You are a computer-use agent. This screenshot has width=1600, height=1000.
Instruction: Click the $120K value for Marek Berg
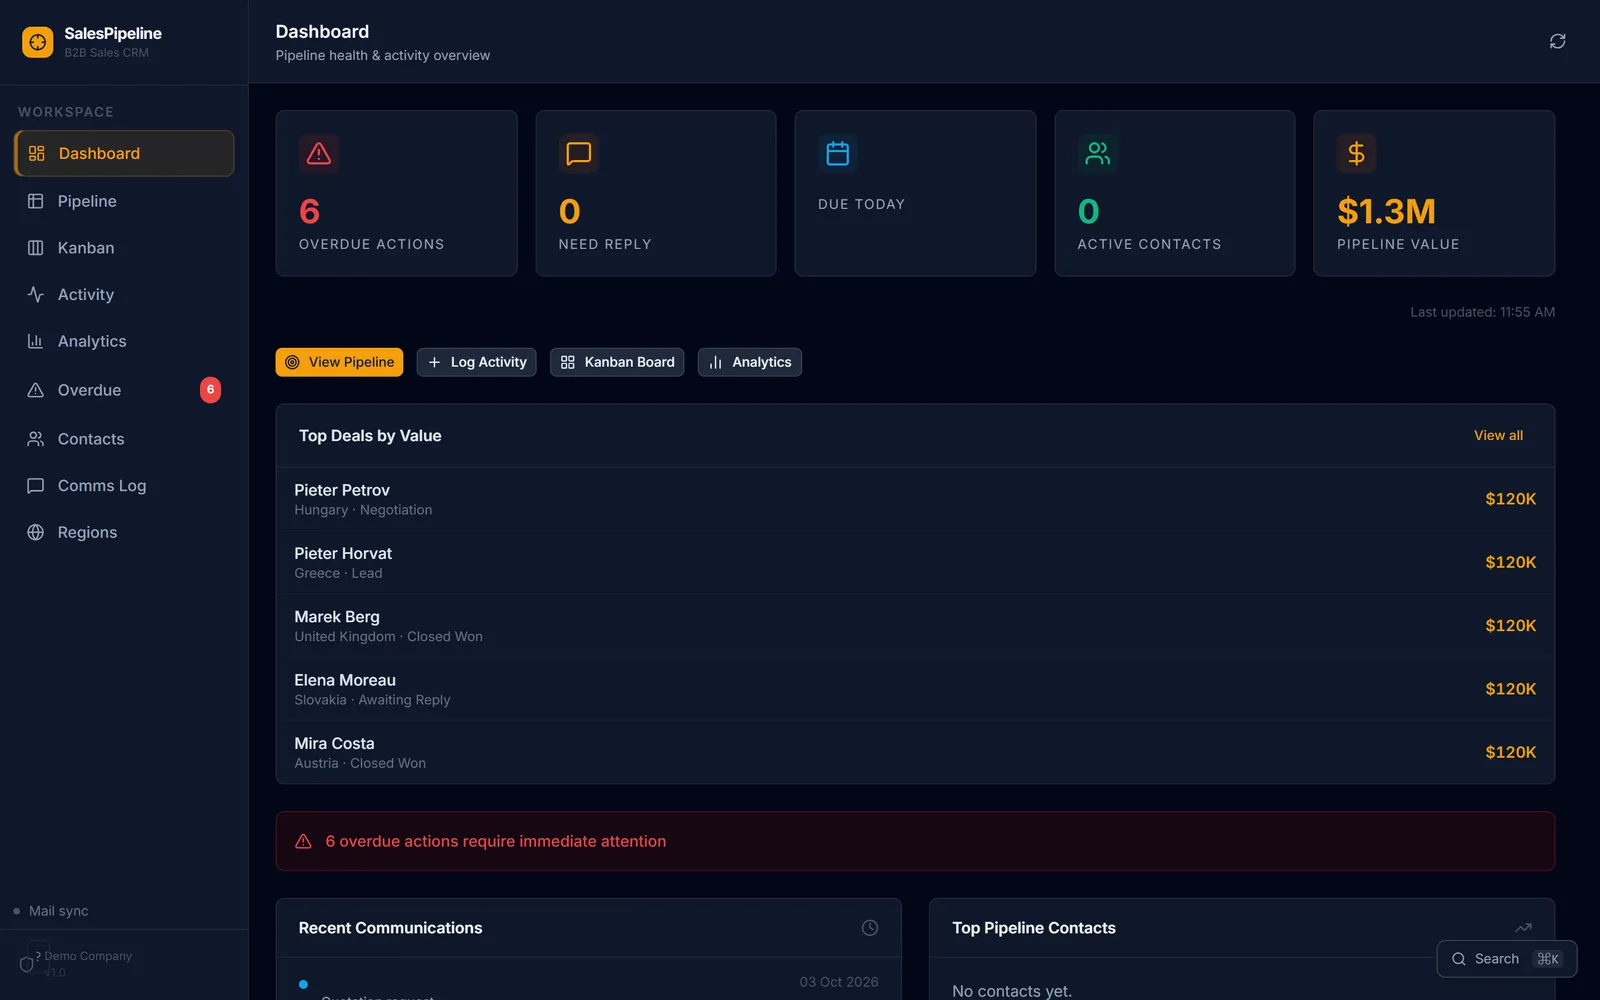pyautogui.click(x=1510, y=626)
